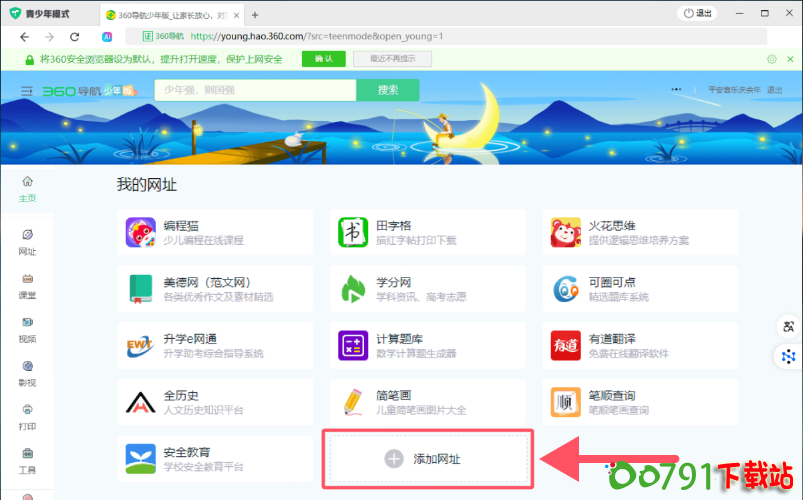Click the green 搜索 button
The width and height of the screenshot is (803, 500).
click(388, 90)
